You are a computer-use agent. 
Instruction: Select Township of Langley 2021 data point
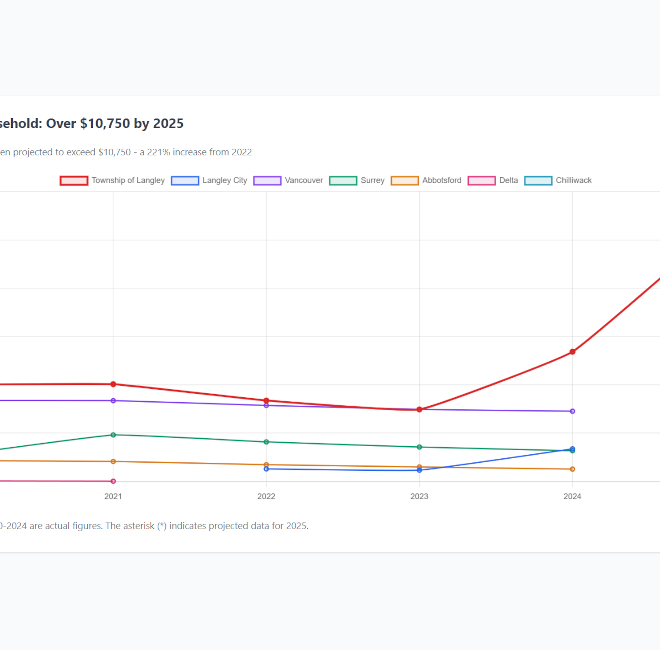(x=113, y=384)
